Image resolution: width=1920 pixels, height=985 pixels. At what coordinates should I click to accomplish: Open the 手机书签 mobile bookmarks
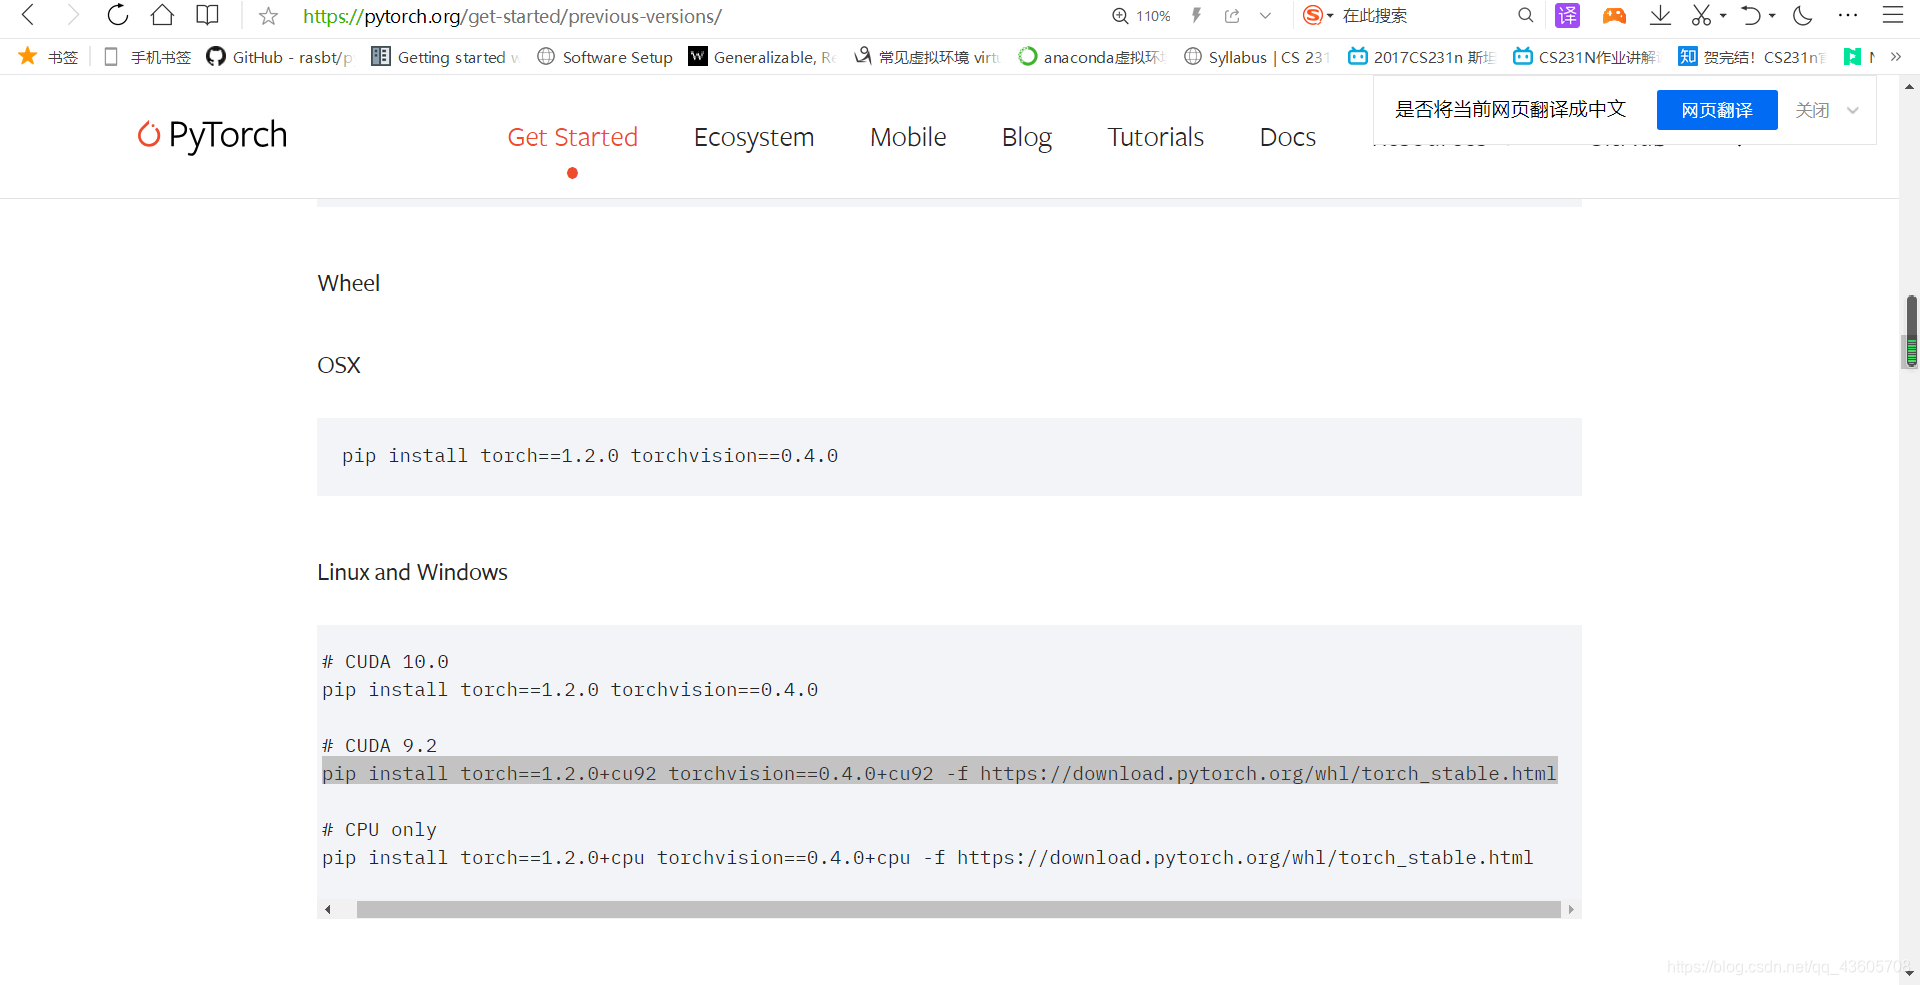coord(147,57)
